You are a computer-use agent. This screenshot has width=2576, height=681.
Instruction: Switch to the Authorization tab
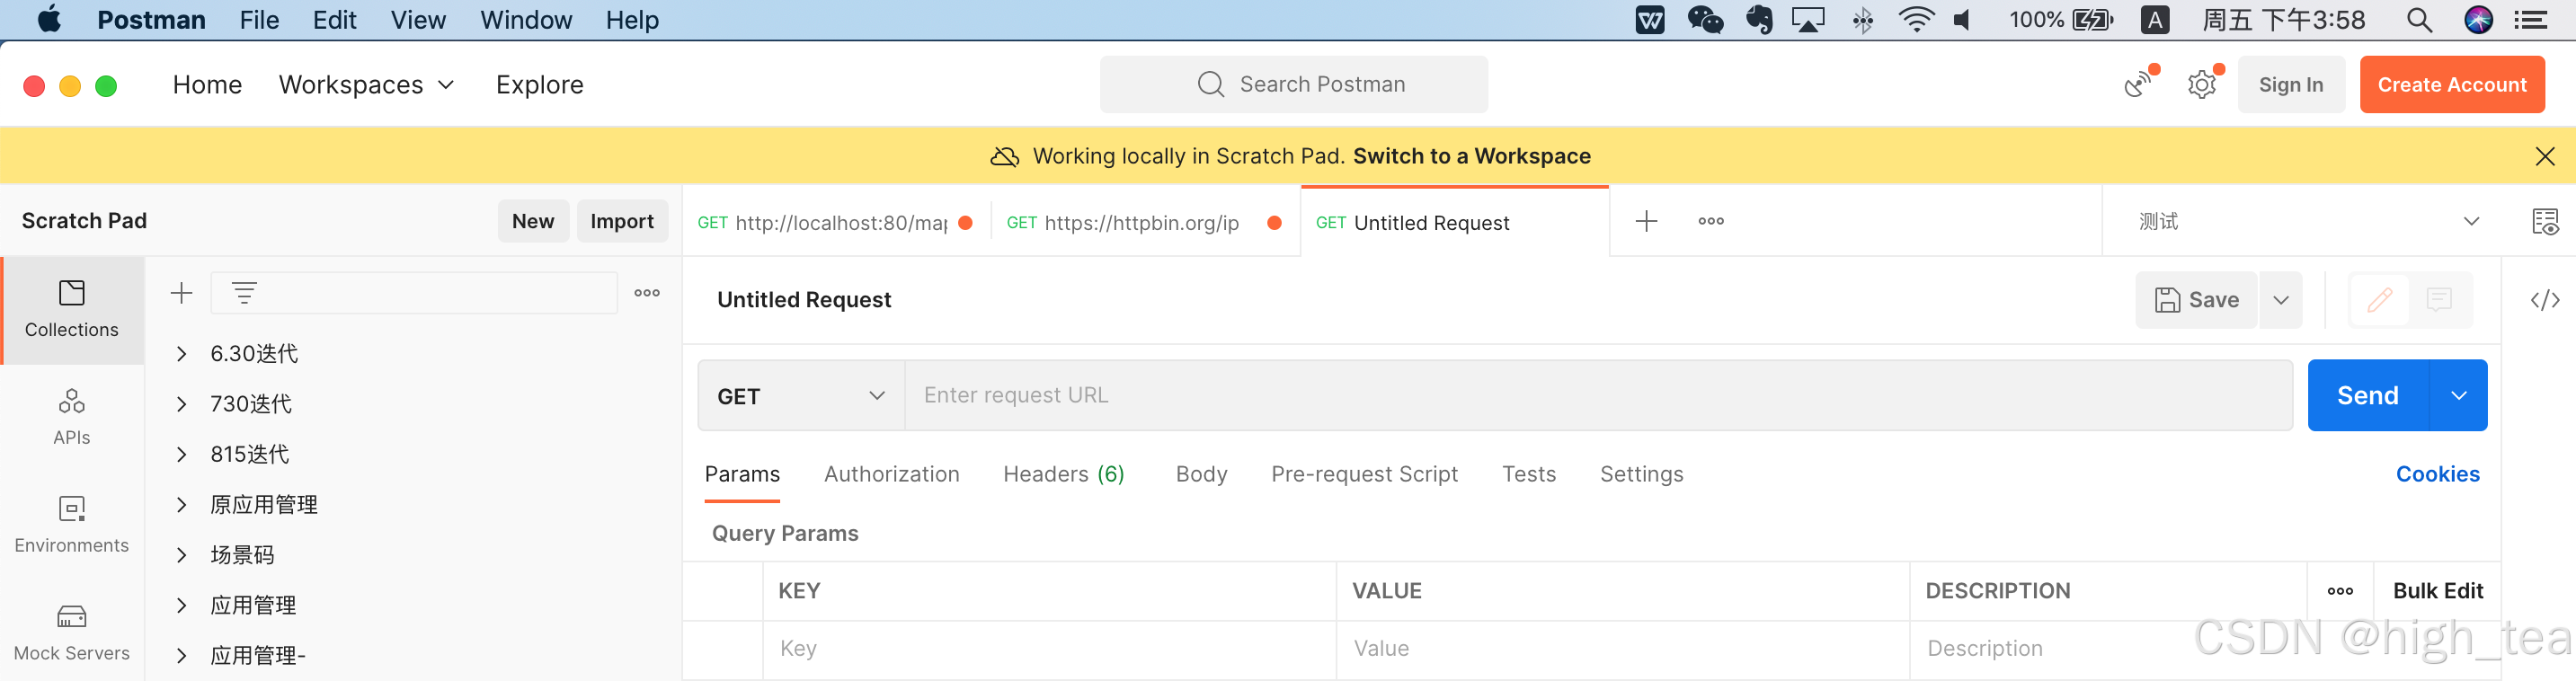(891, 474)
